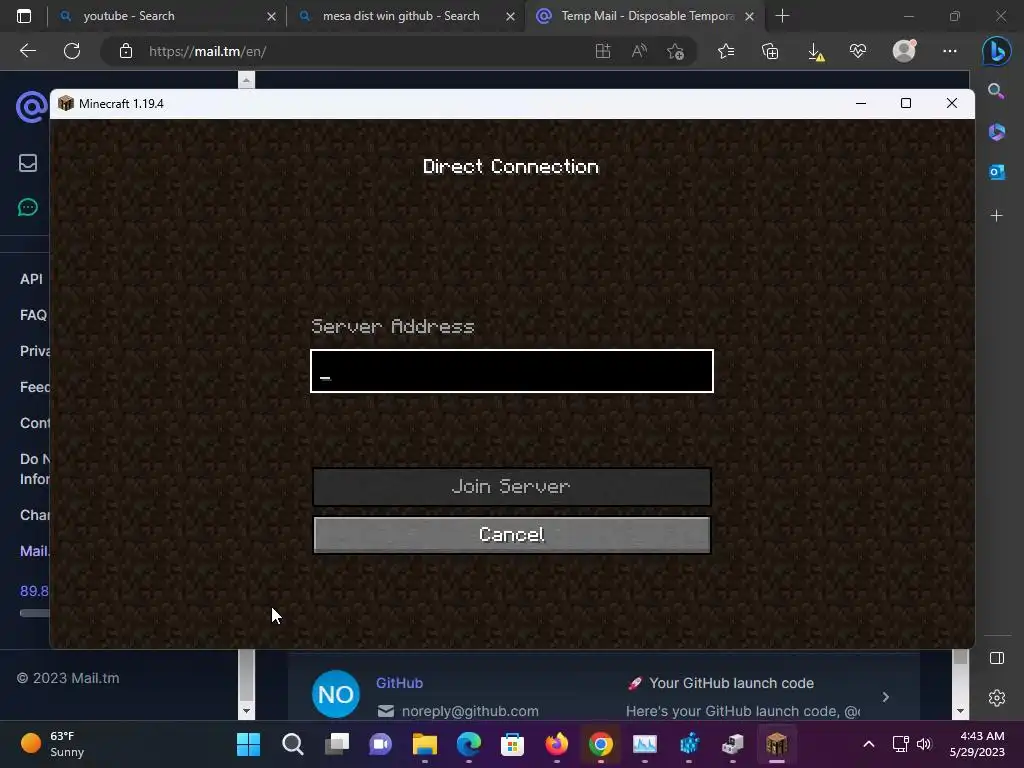1024x768 pixels.
Task: Close the youtube - Search tab
Action: coord(271,16)
